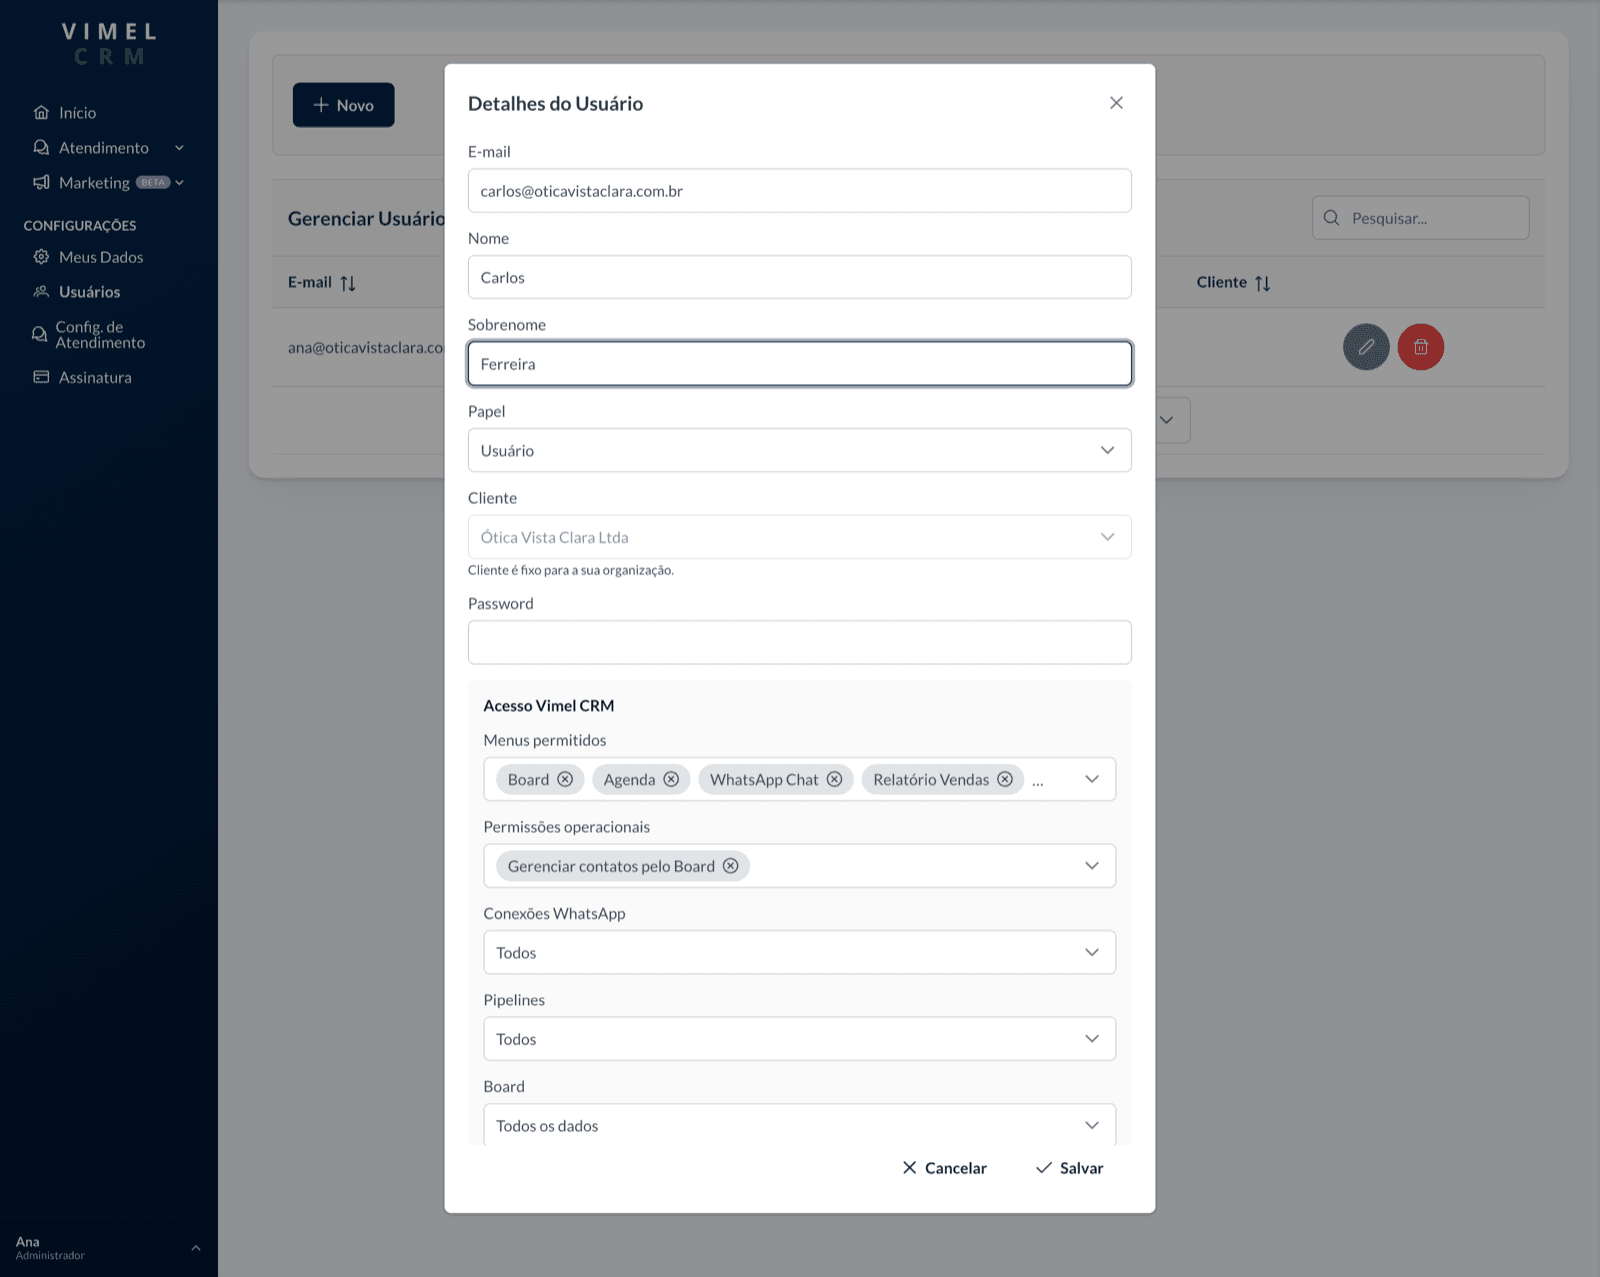
Task: Click the Nome input field
Action: pyautogui.click(x=800, y=277)
